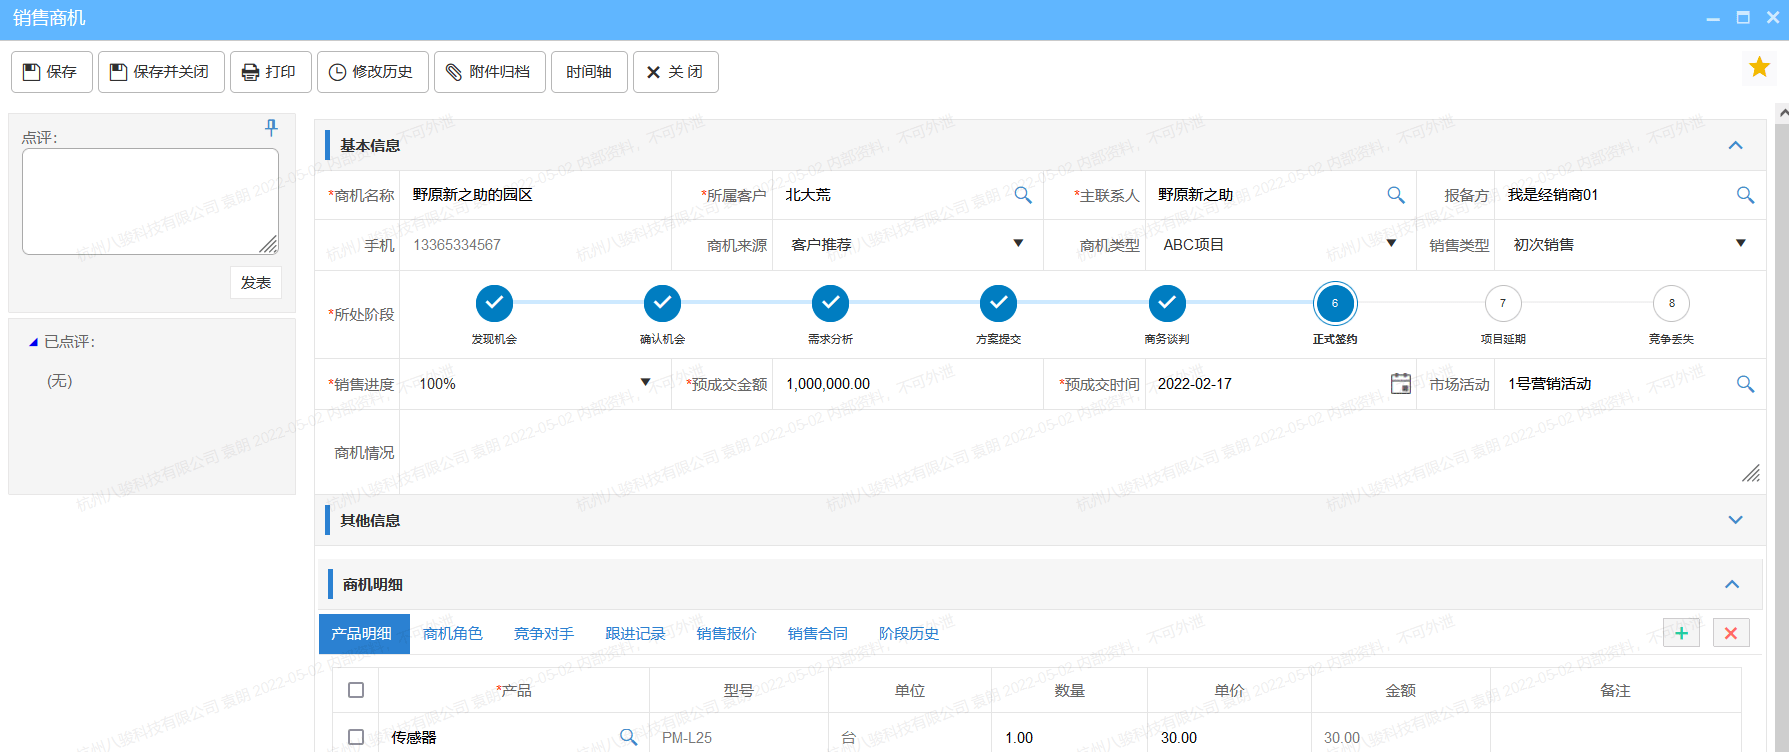Click the calendar icon for 预成交时间
1789x752 pixels.
[1400, 384]
